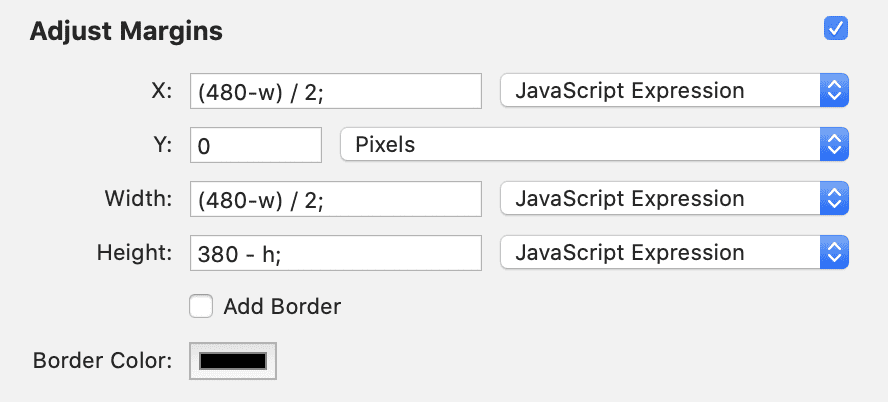888x402 pixels.
Task: Click the blue arrows on X's dropdown
Action: pyautogui.click(x=834, y=91)
